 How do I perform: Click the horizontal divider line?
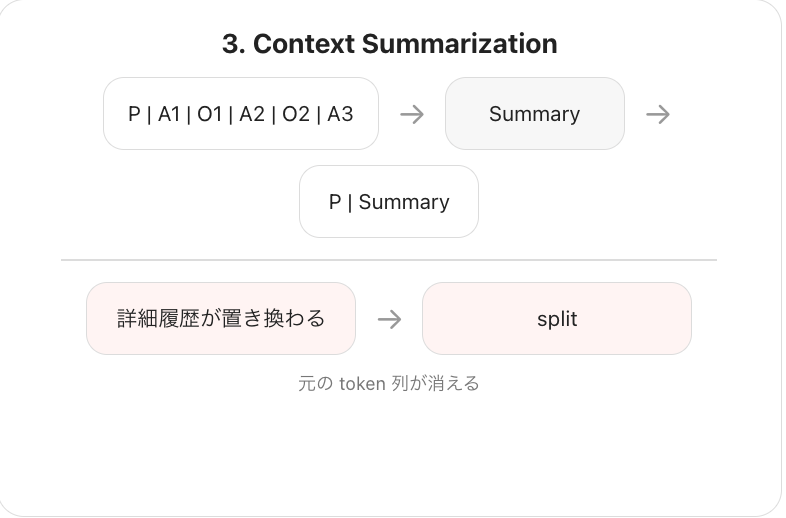(389, 260)
